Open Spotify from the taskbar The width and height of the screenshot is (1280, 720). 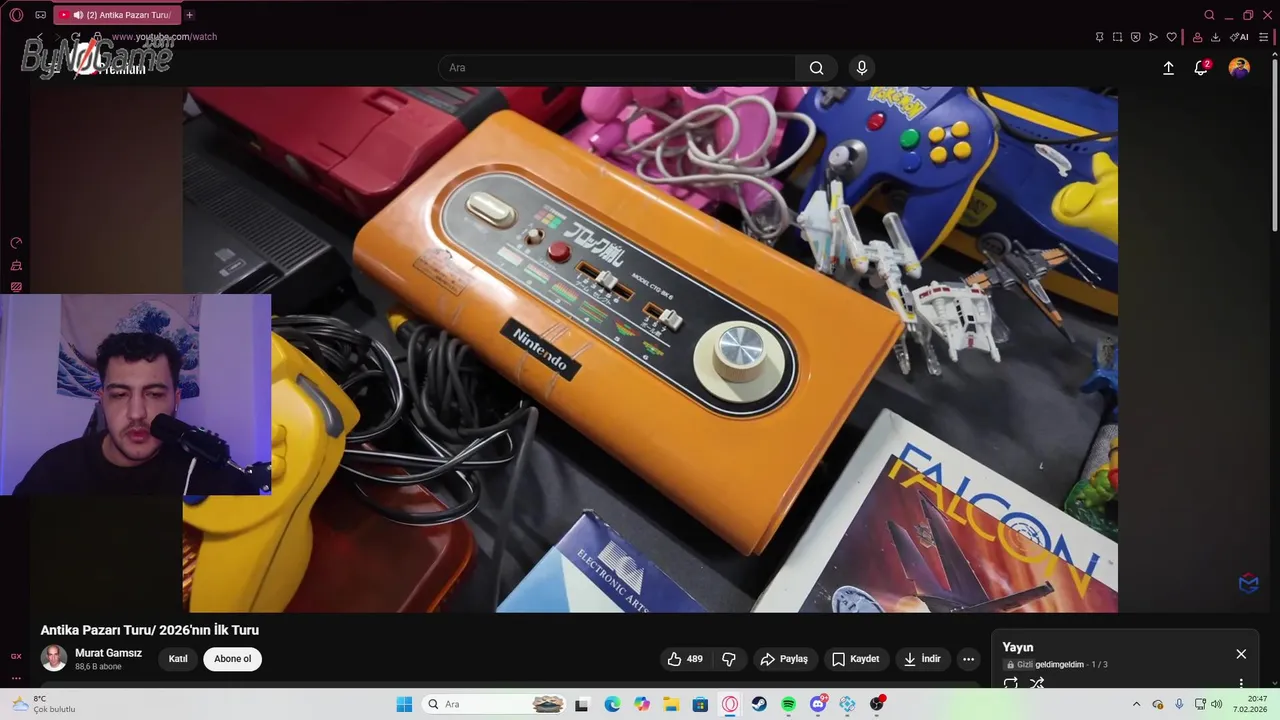(788, 704)
